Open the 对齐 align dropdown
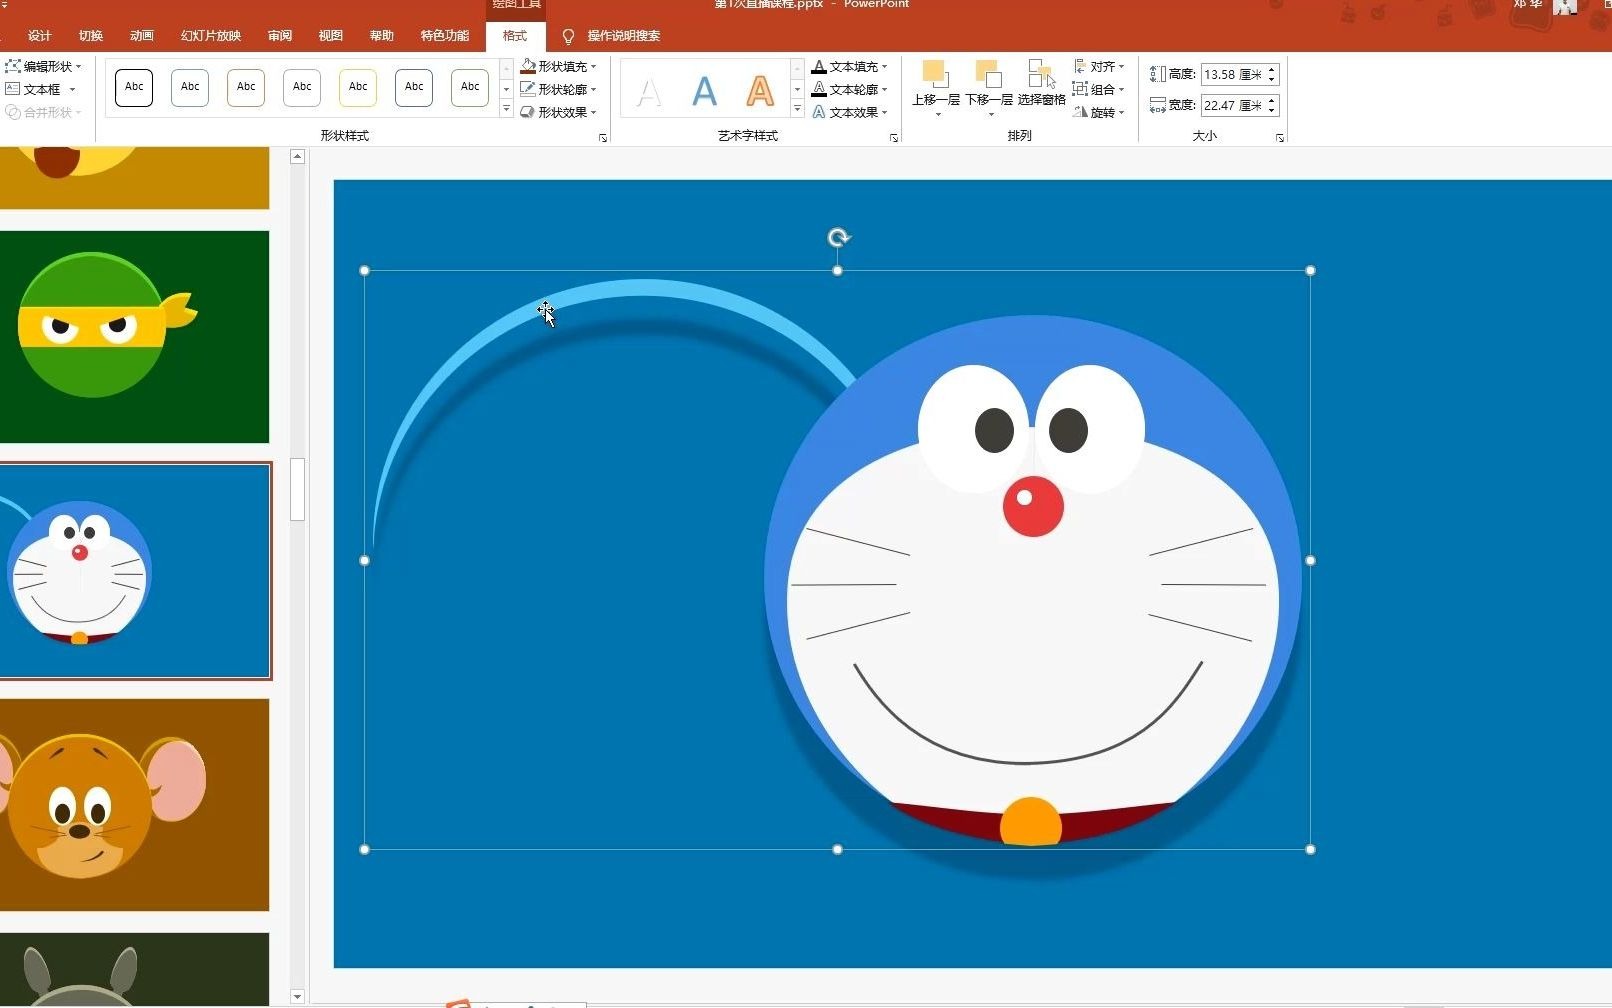The image size is (1612, 1008). (x=1099, y=66)
